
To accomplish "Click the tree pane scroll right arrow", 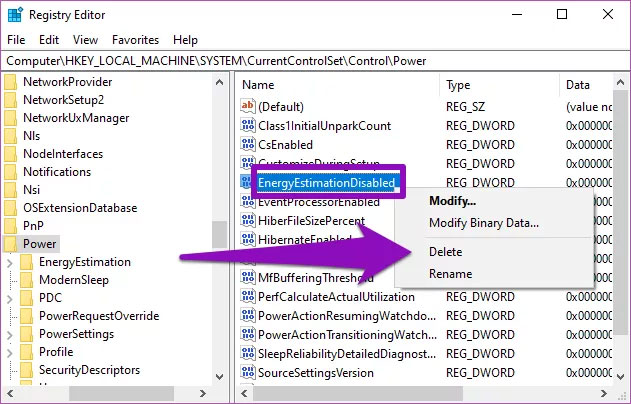I will tap(203, 393).
